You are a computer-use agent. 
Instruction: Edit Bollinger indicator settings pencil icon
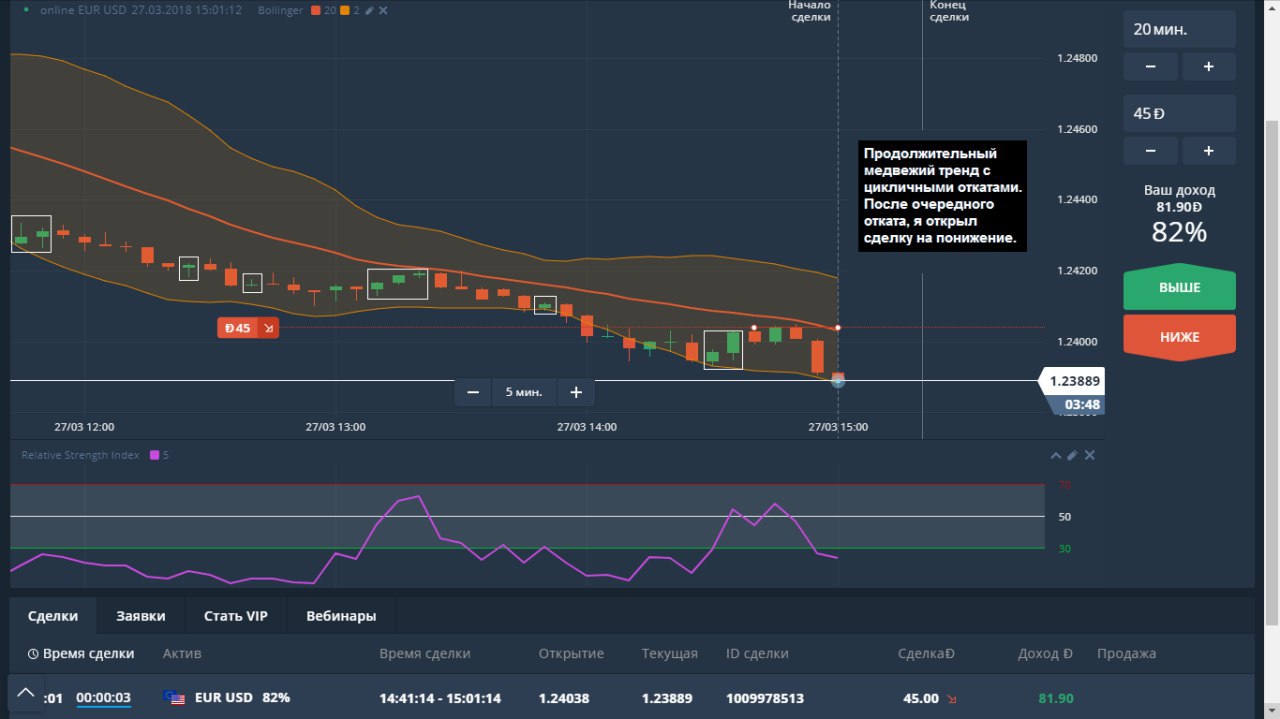tap(370, 10)
